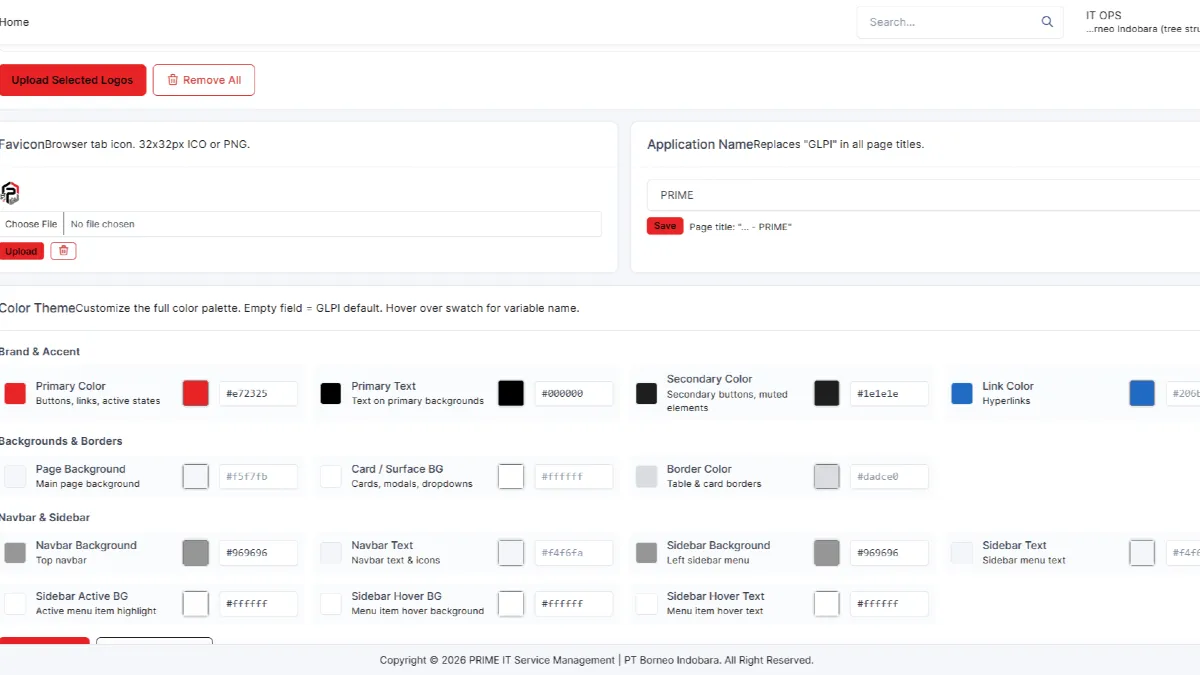
Task: Open the color picker beside the Card / Surface BG field
Action: [511, 476]
